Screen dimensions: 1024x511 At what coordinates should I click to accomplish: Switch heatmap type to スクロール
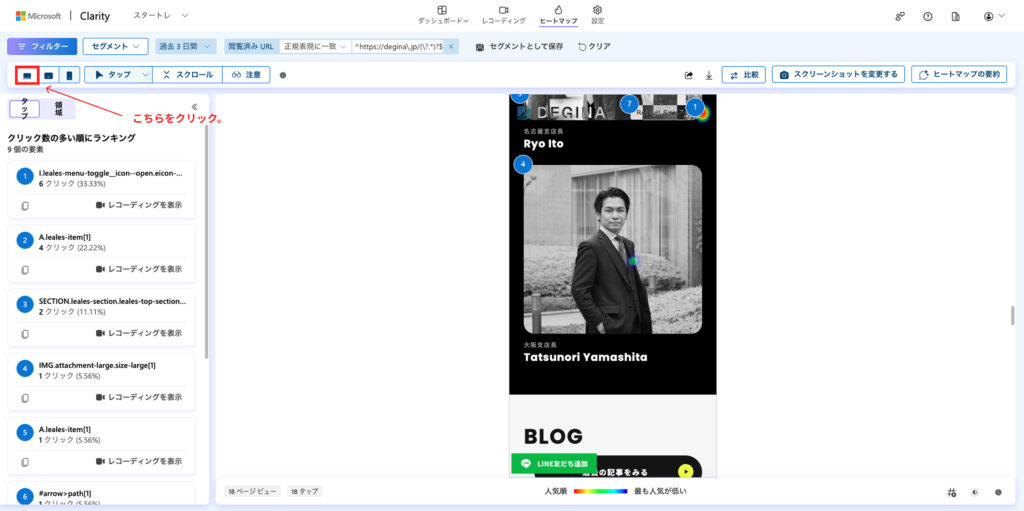pyautogui.click(x=187, y=75)
